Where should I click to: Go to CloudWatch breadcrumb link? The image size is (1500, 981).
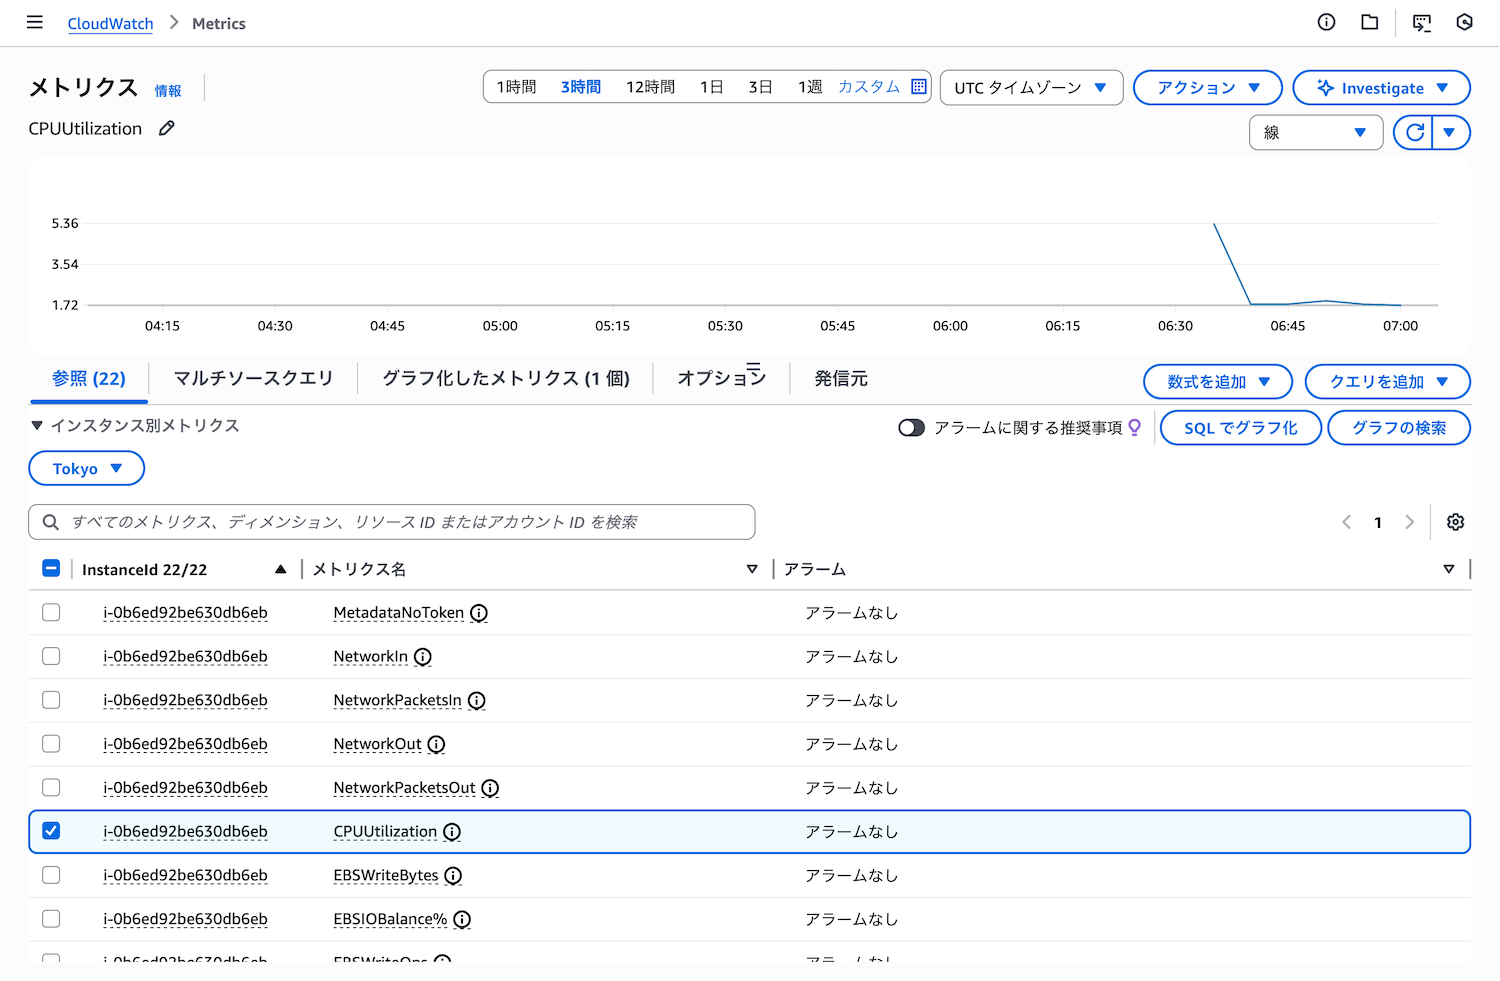(110, 23)
